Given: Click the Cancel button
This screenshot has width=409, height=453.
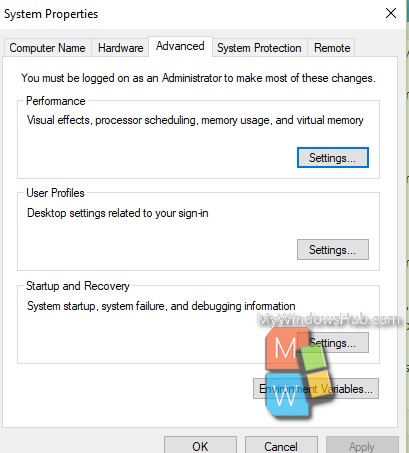Looking at the screenshot, I should [x=281, y=445].
